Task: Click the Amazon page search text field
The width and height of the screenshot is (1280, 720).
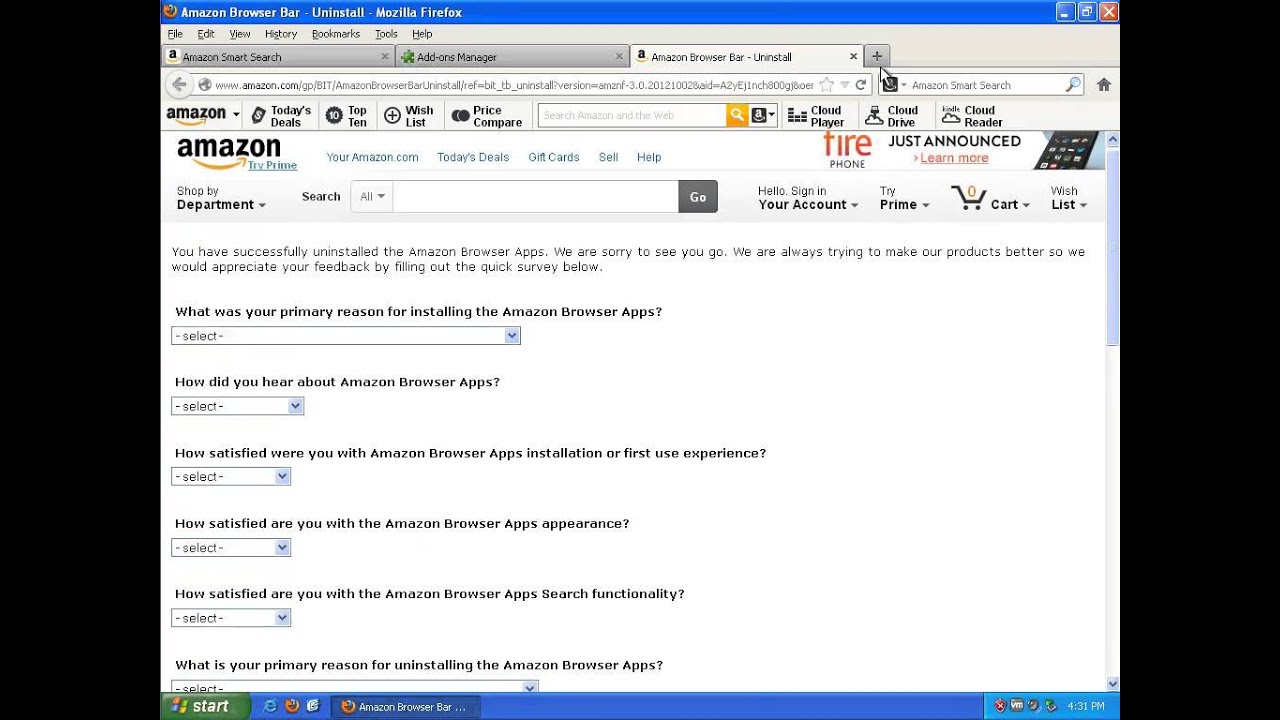Action: pos(536,197)
